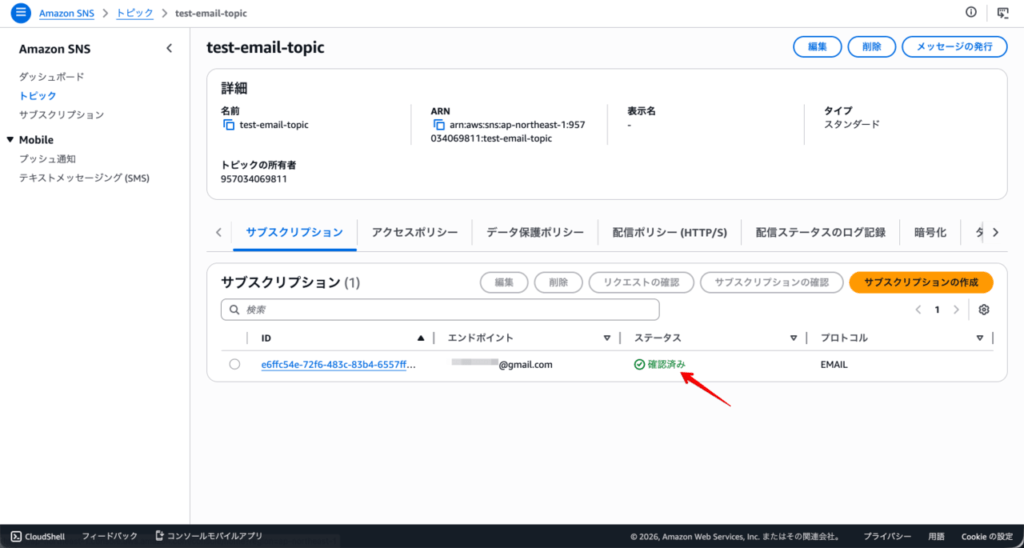Open the hamburger navigation menu icon

coord(21,12)
